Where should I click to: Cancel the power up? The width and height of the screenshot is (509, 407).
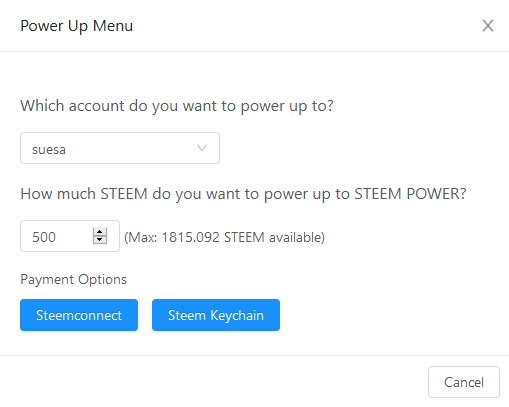[464, 382]
